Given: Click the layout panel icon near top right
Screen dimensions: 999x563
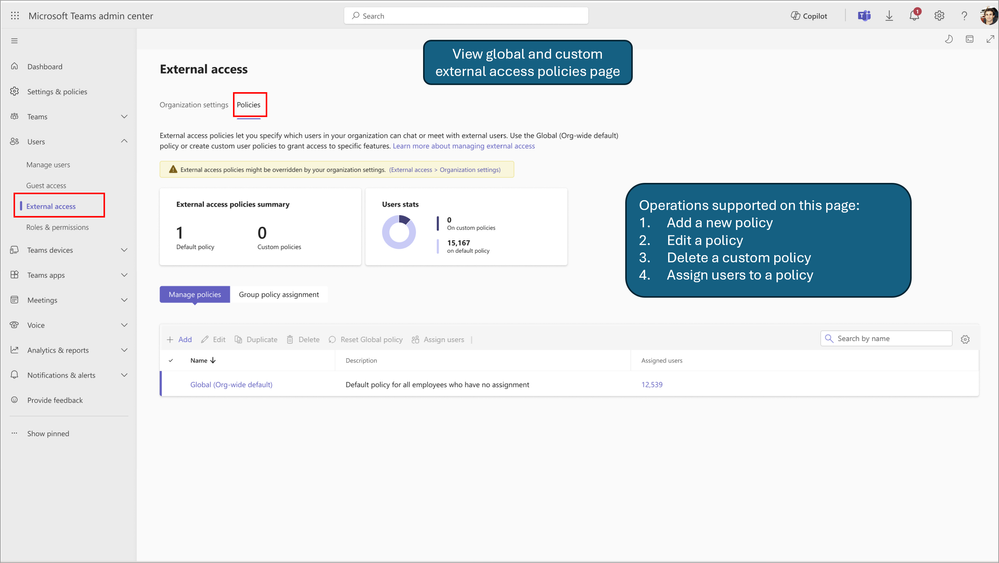Looking at the screenshot, I should (x=970, y=39).
